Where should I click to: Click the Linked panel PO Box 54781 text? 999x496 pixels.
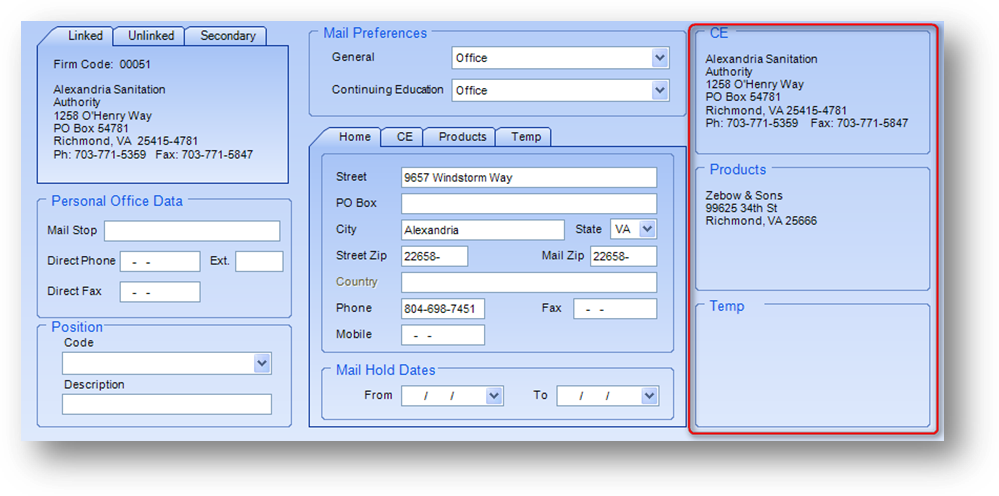pyautogui.click(x=91, y=129)
